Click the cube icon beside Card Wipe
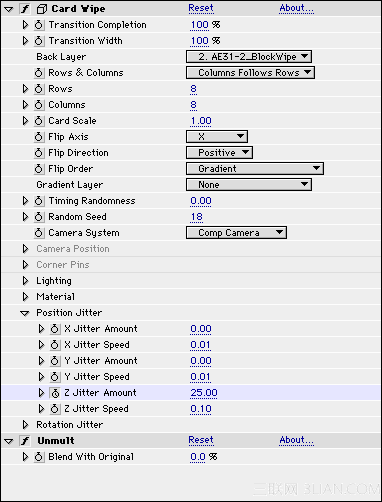 click(42, 9)
